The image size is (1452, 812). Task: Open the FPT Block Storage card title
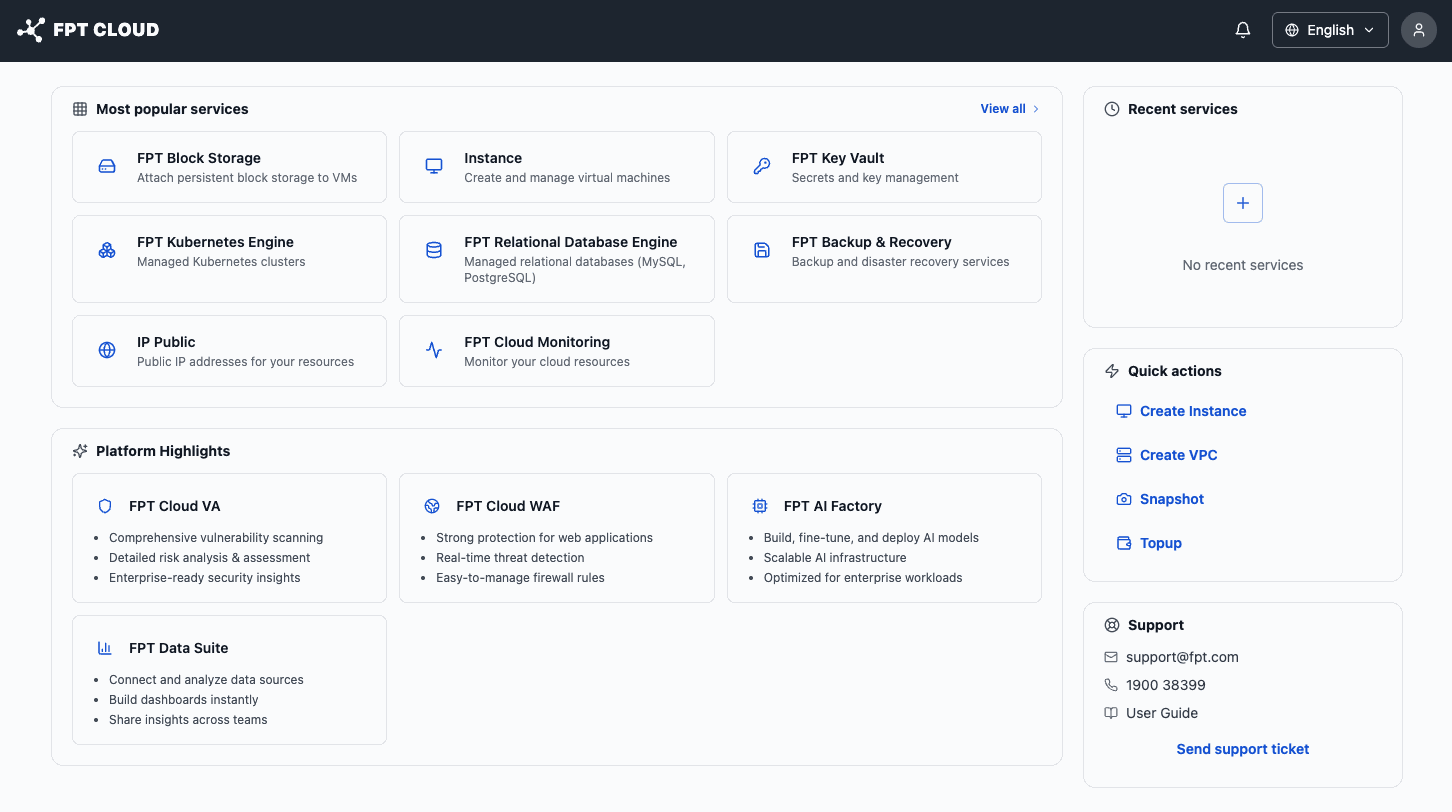tap(199, 158)
